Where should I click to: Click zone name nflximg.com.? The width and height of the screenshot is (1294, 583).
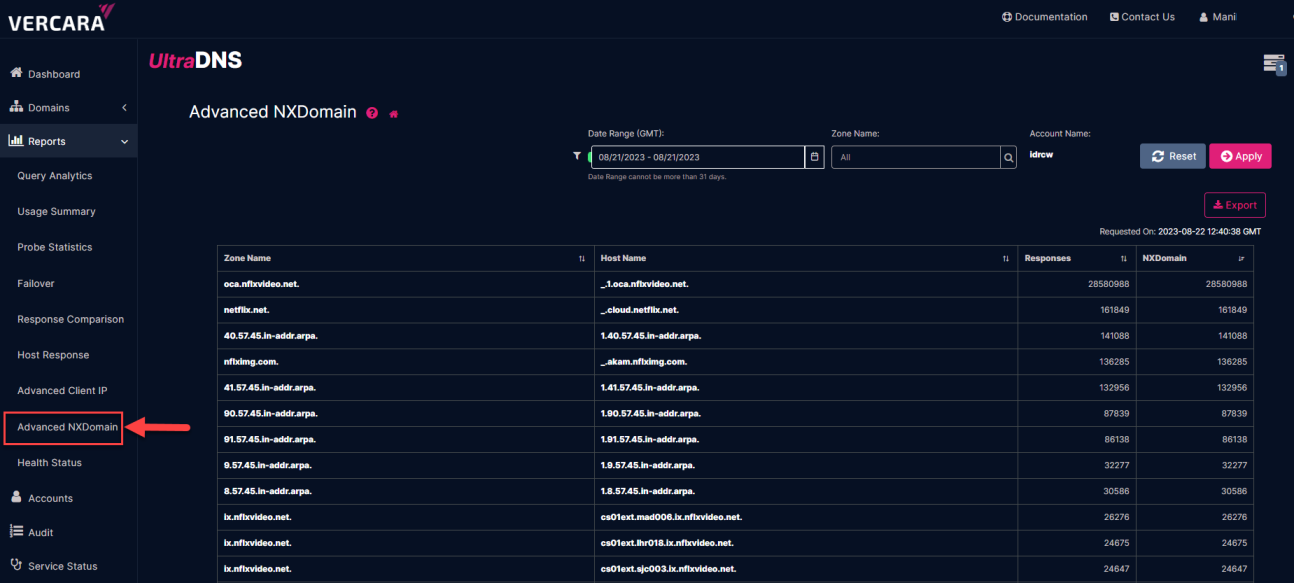point(251,362)
